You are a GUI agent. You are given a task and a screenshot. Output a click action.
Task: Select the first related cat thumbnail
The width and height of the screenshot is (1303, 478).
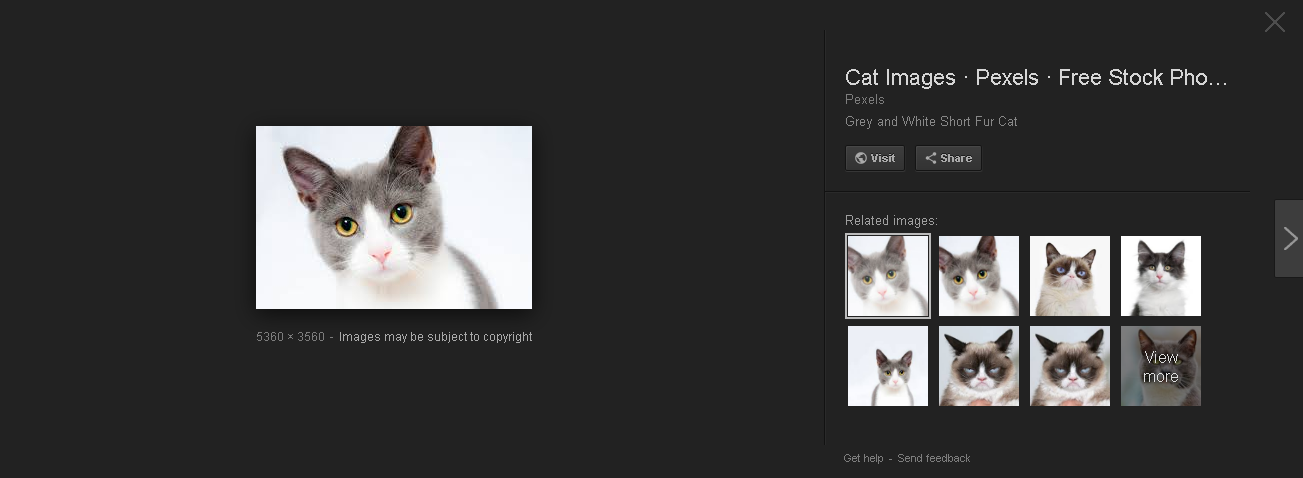888,276
